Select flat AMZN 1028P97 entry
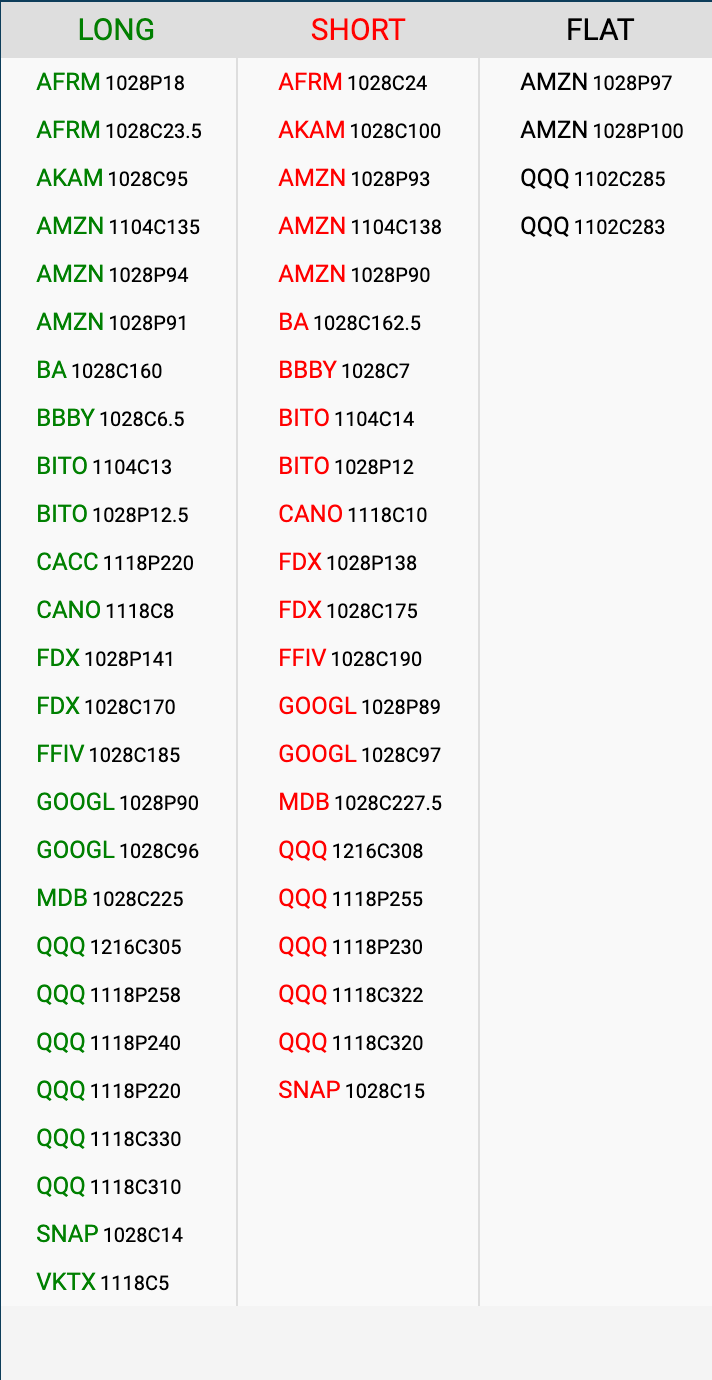 pyautogui.click(x=596, y=83)
